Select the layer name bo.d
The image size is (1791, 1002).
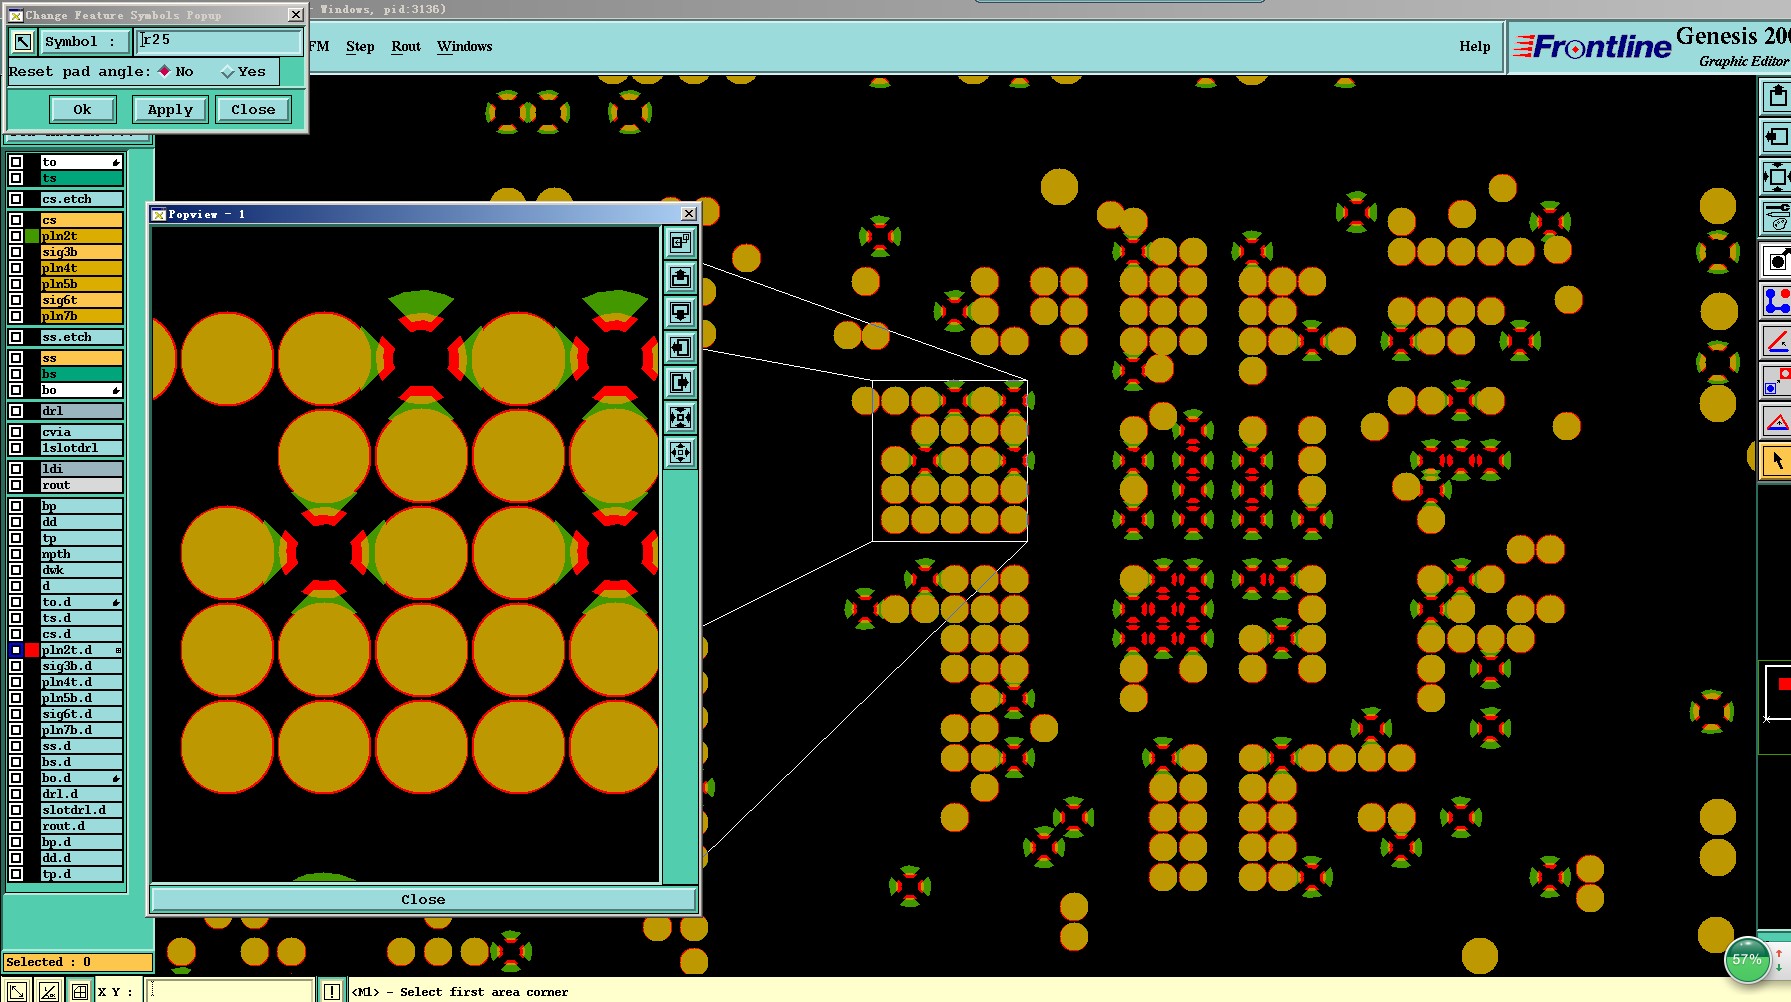point(81,778)
